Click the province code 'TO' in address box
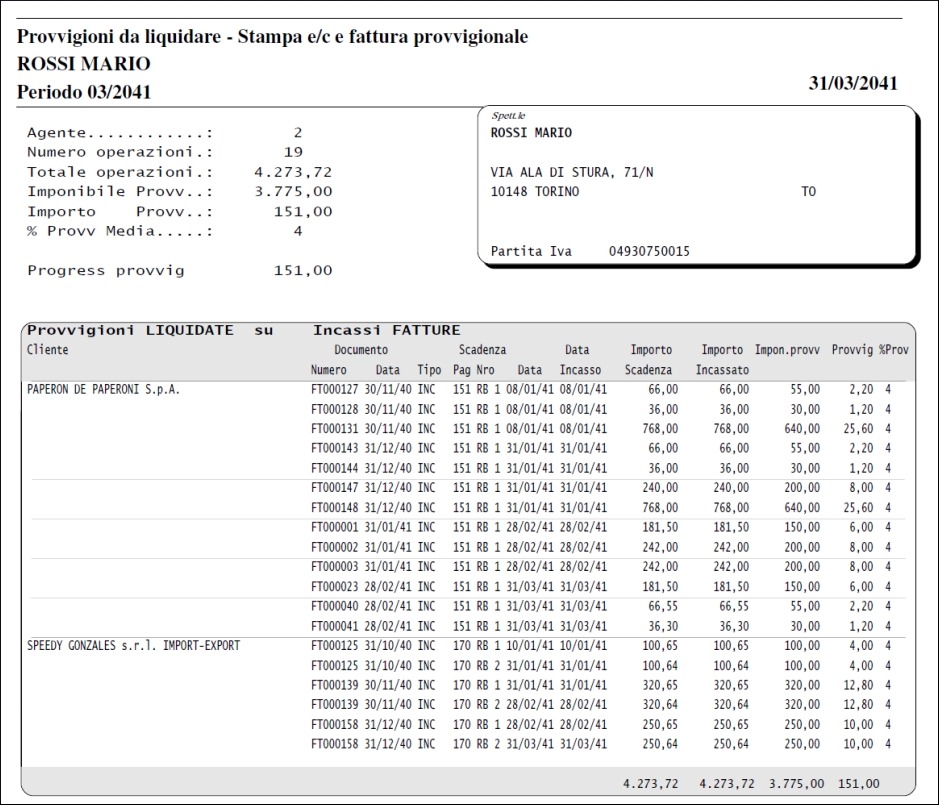This screenshot has width=939, height=805. click(808, 192)
